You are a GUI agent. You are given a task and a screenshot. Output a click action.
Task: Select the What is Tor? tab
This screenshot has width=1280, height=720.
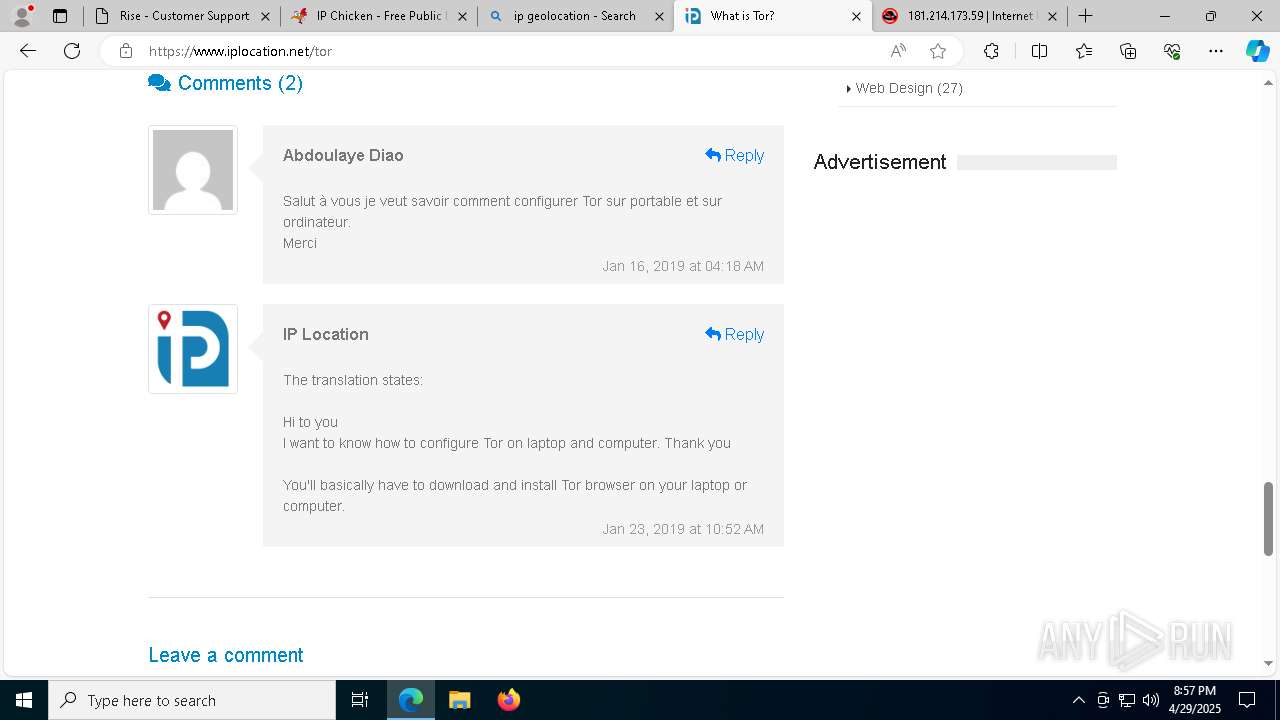pos(773,16)
